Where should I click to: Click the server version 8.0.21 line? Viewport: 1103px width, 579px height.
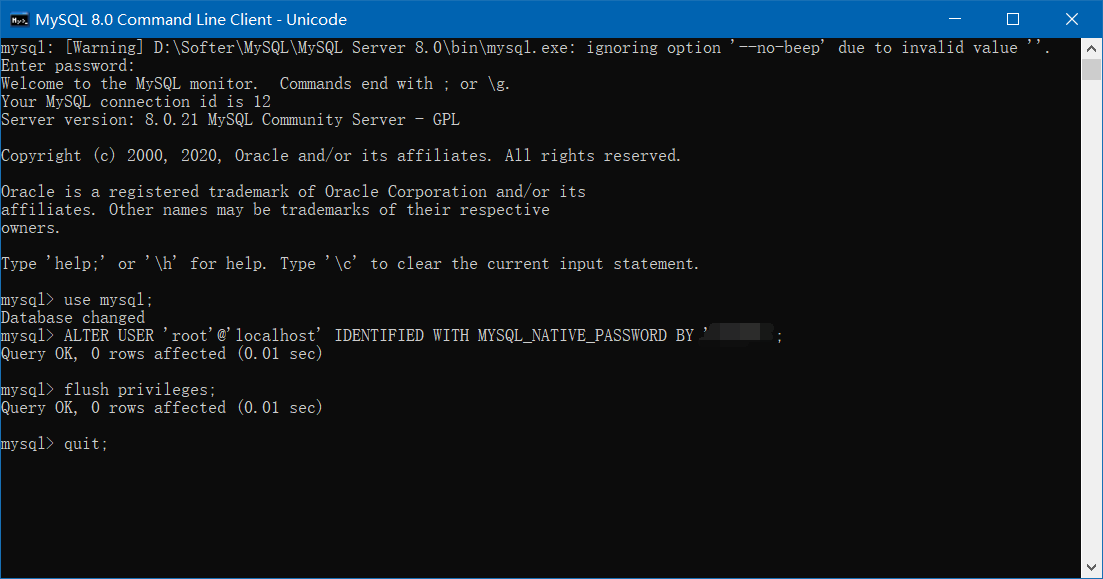[x=231, y=119]
